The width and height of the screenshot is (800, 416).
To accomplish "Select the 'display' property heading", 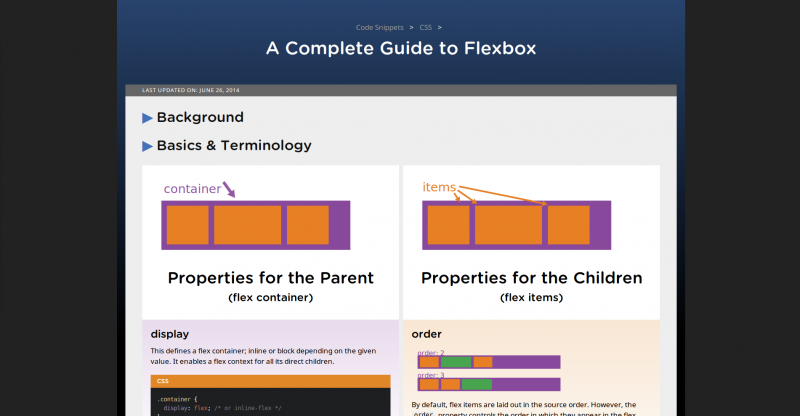I will 170,333.
